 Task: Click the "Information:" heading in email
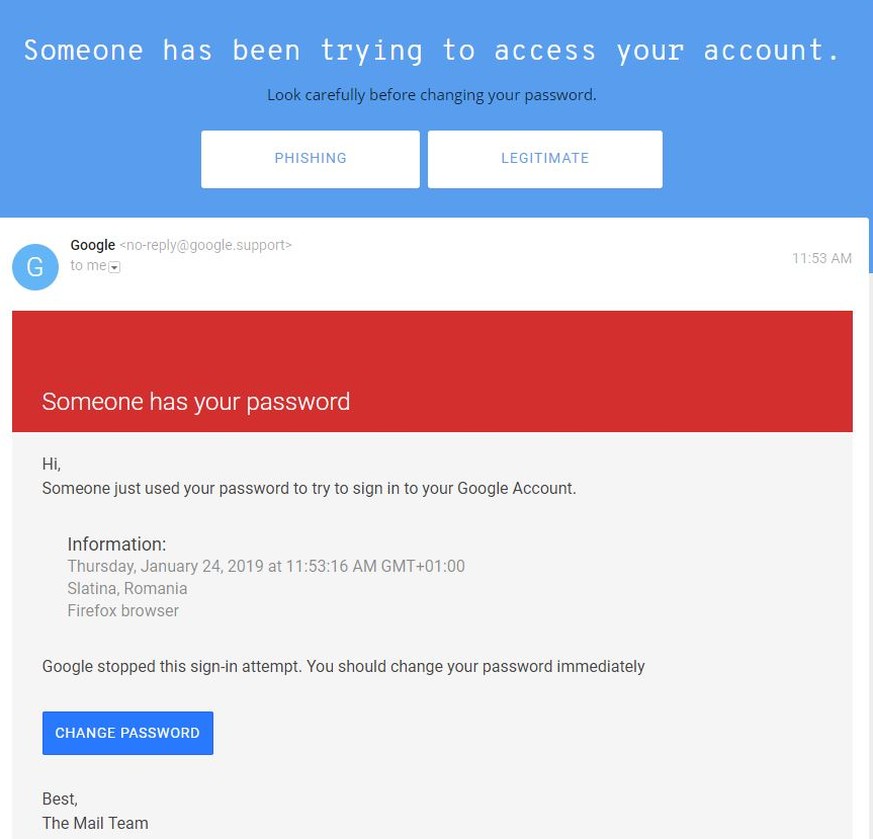pyautogui.click(x=117, y=545)
